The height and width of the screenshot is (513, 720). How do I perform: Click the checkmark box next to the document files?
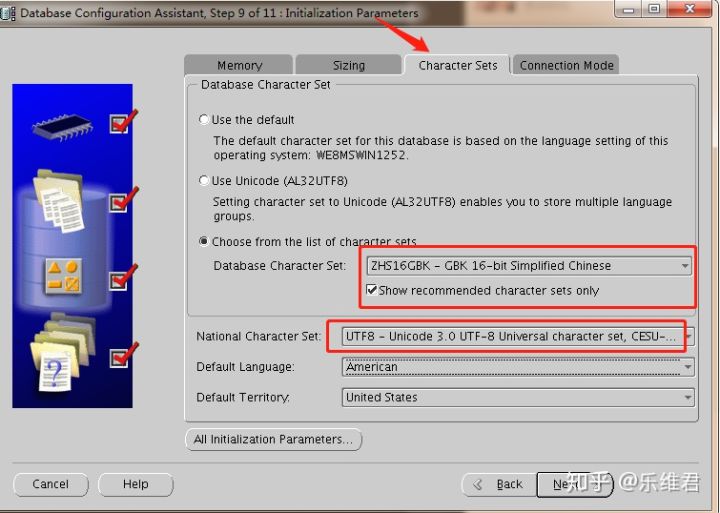(119, 202)
